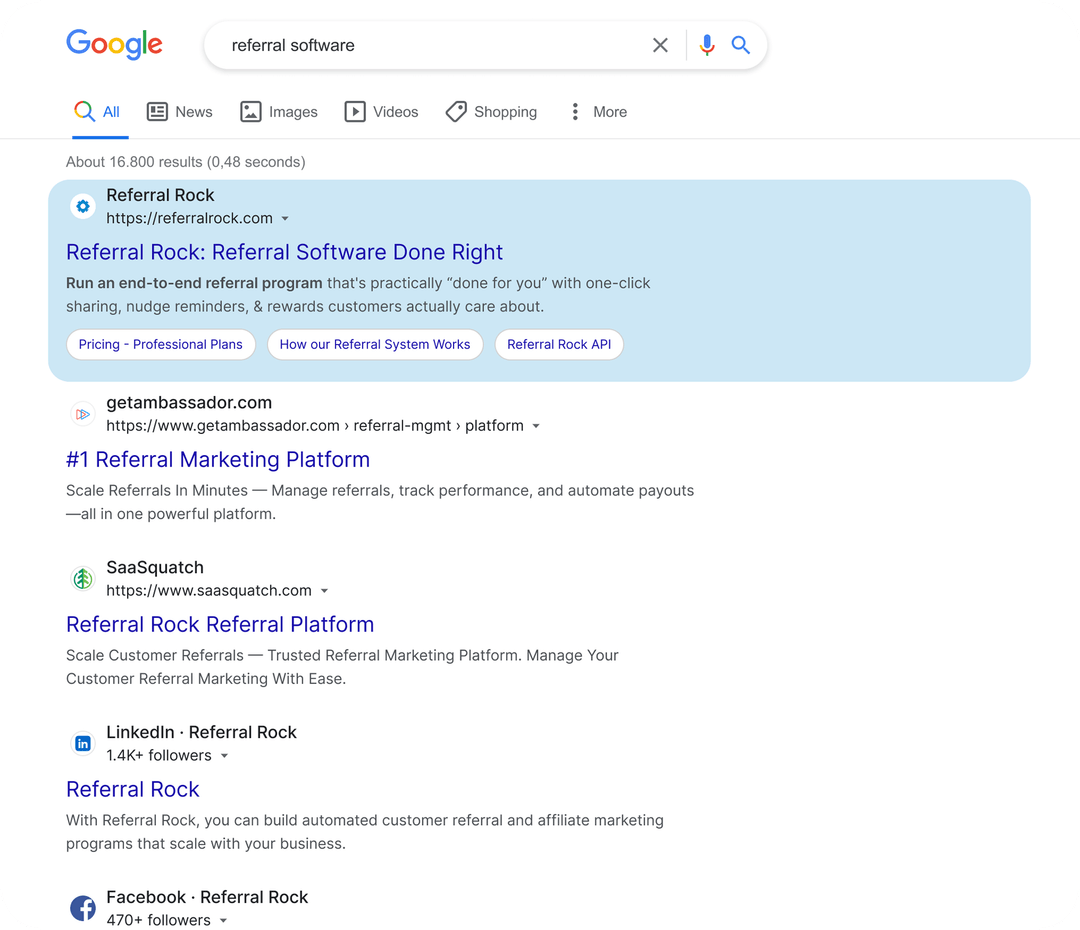Open the #1 Referral Marketing Platform result
The image size is (1080, 930).
218,460
